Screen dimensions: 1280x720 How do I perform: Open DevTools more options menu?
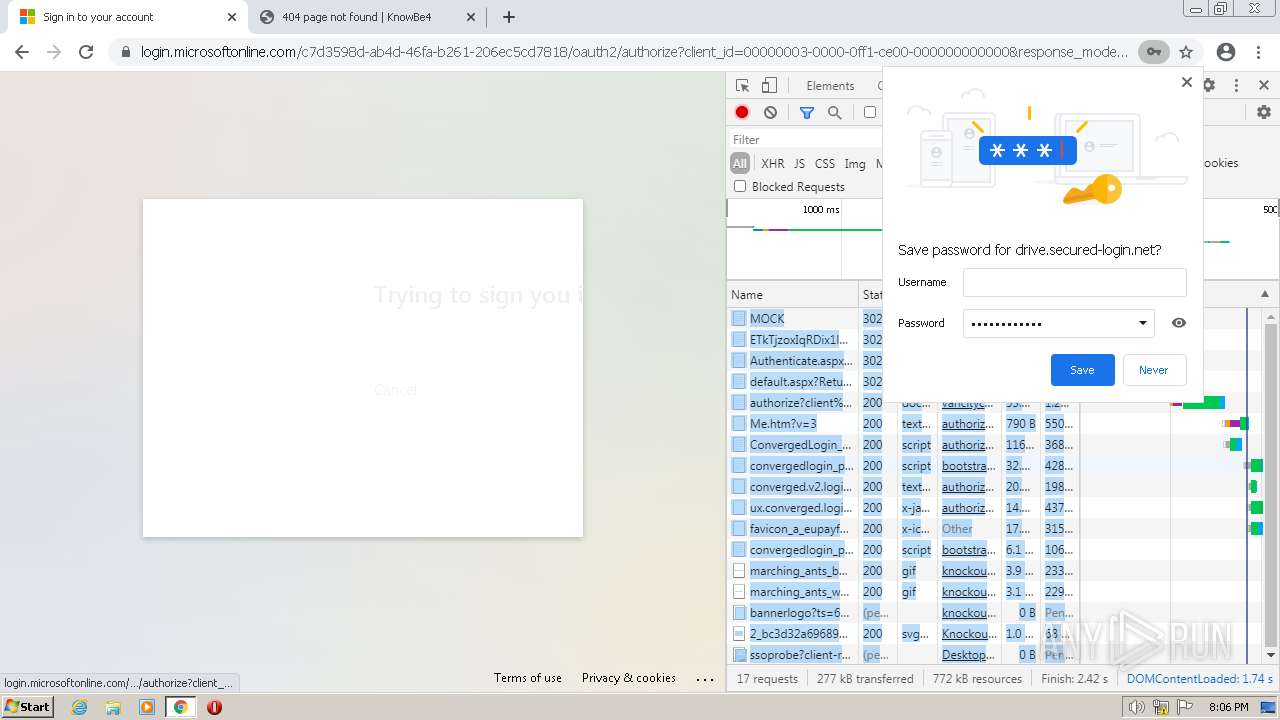(x=1236, y=86)
